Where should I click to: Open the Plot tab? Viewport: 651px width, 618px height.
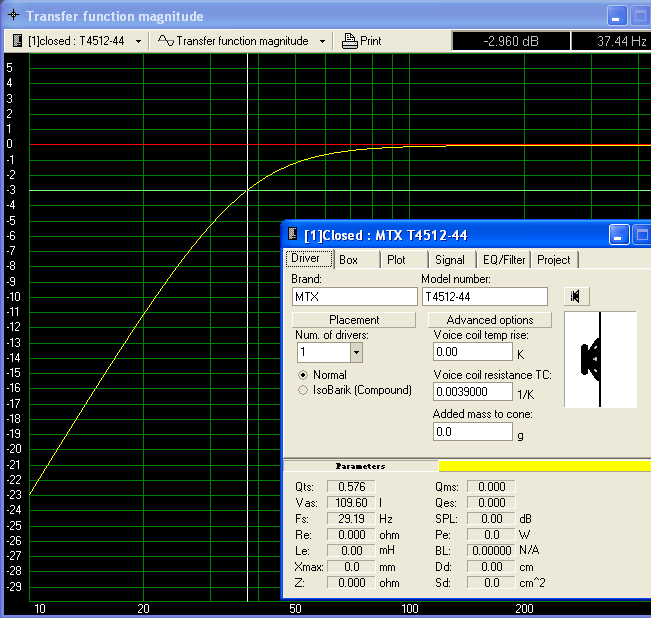pyautogui.click(x=404, y=260)
